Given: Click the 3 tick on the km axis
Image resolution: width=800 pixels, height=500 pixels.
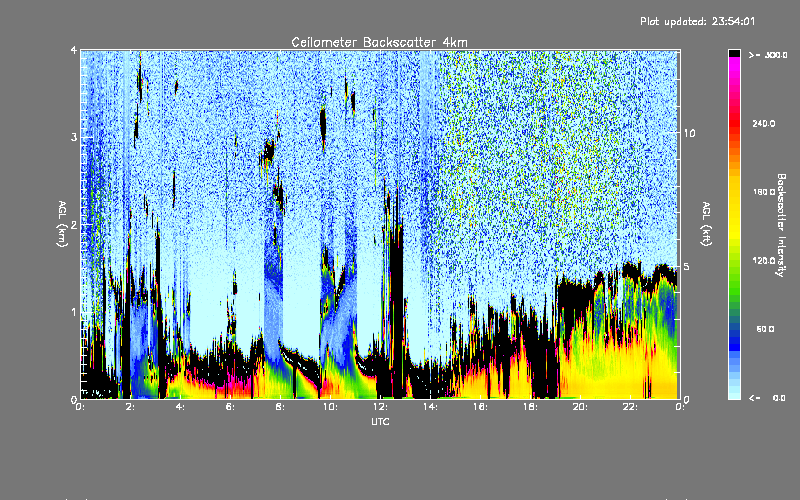Looking at the screenshot, I should click(x=74, y=137).
